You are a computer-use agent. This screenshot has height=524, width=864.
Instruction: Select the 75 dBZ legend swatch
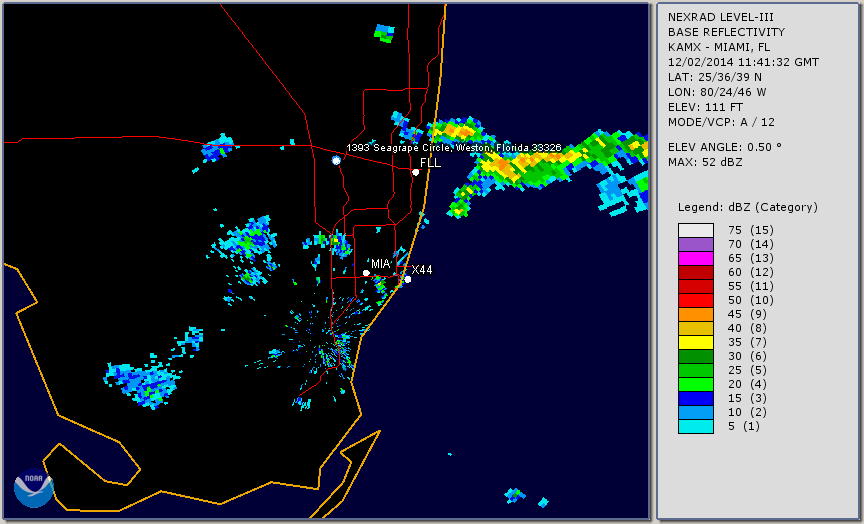pos(696,230)
